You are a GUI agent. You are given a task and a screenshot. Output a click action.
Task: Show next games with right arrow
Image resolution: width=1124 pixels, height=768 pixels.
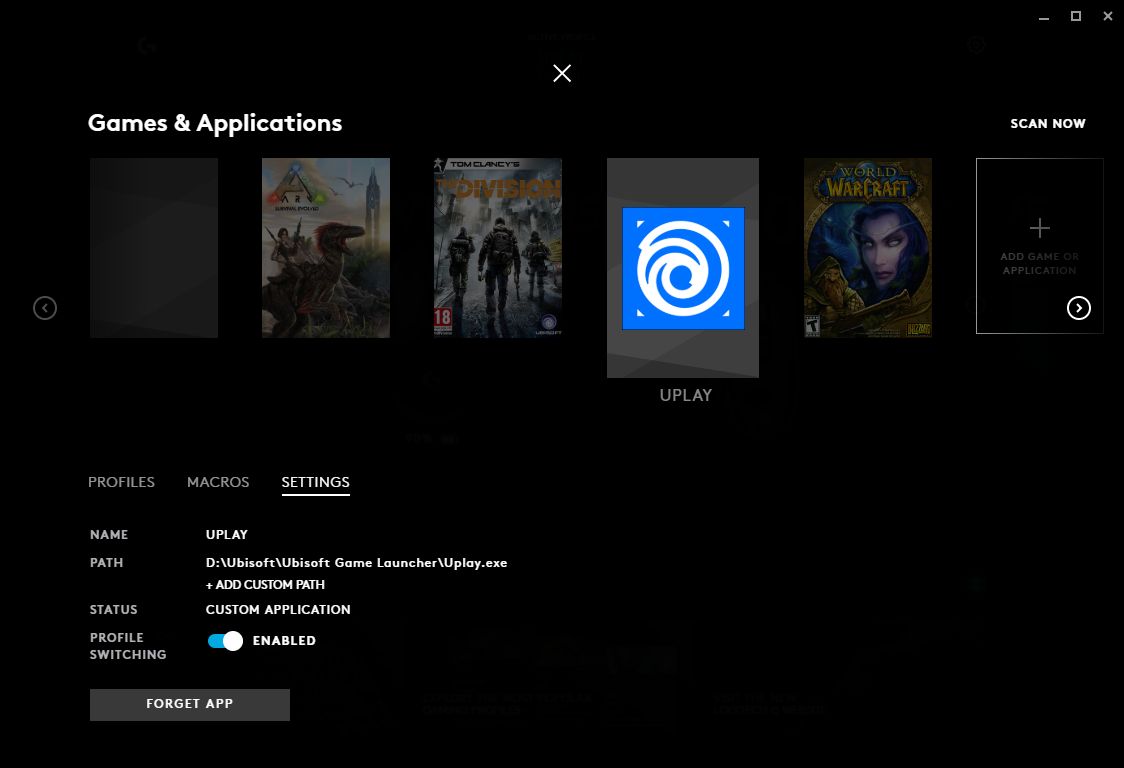pyautogui.click(x=1079, y=308)
